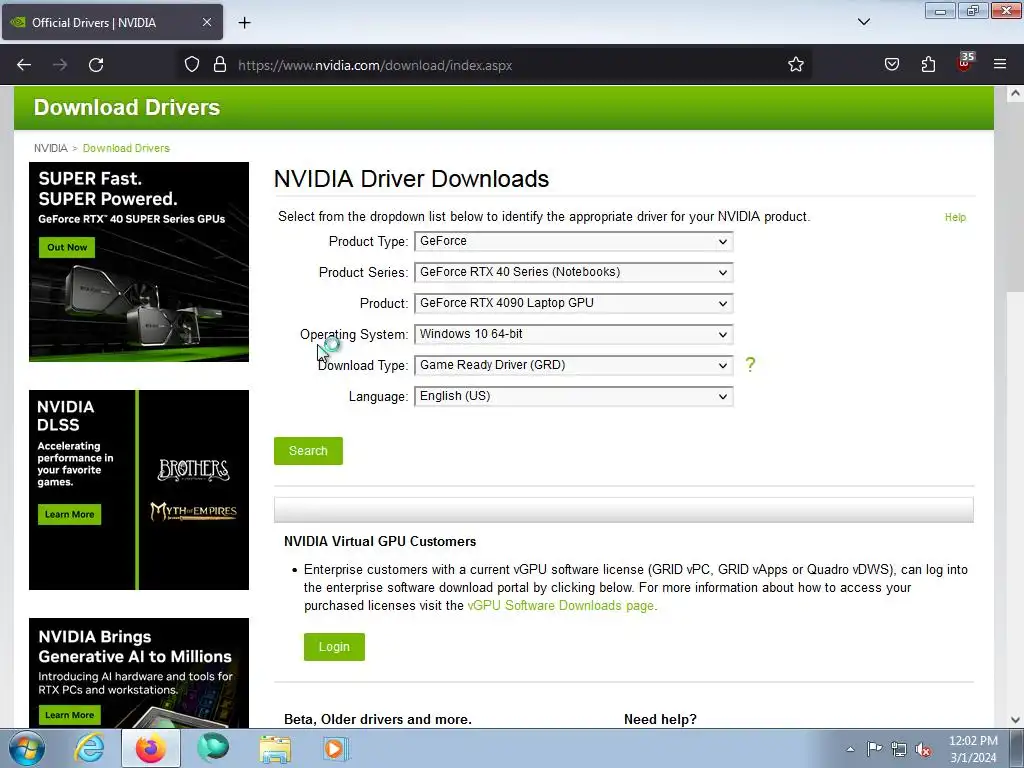
Task: Click the padlock site security icon
Action: (x=220, y=65)
